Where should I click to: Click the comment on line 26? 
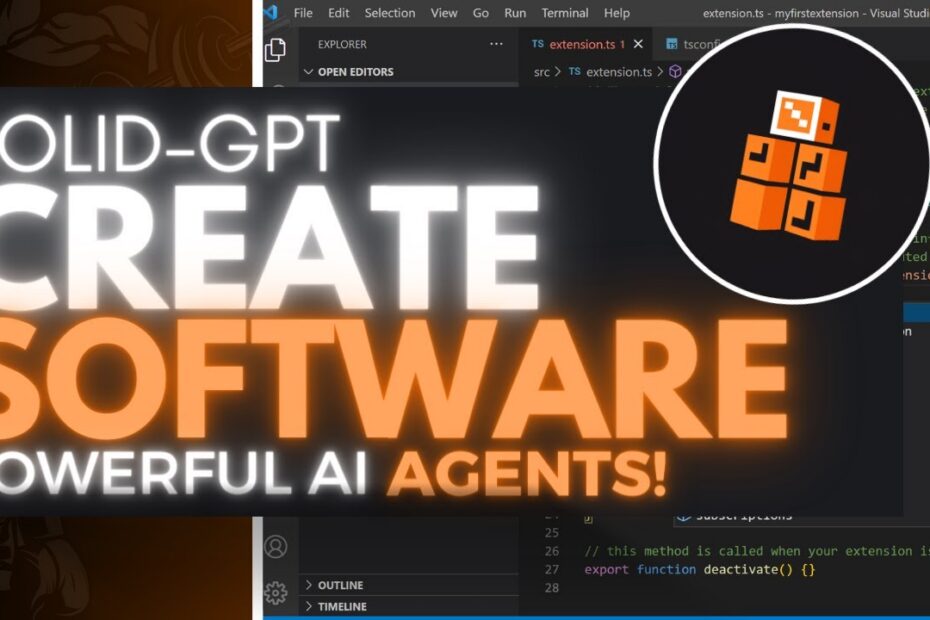point(757,551)
